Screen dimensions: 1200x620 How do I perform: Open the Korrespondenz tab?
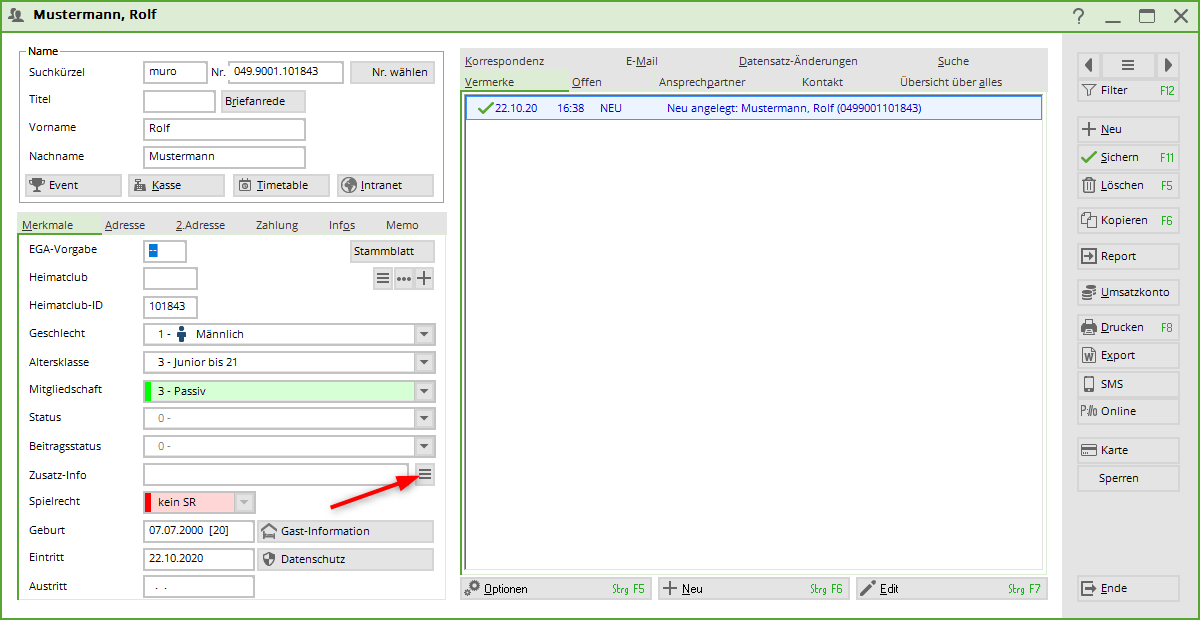pos(504,61)
